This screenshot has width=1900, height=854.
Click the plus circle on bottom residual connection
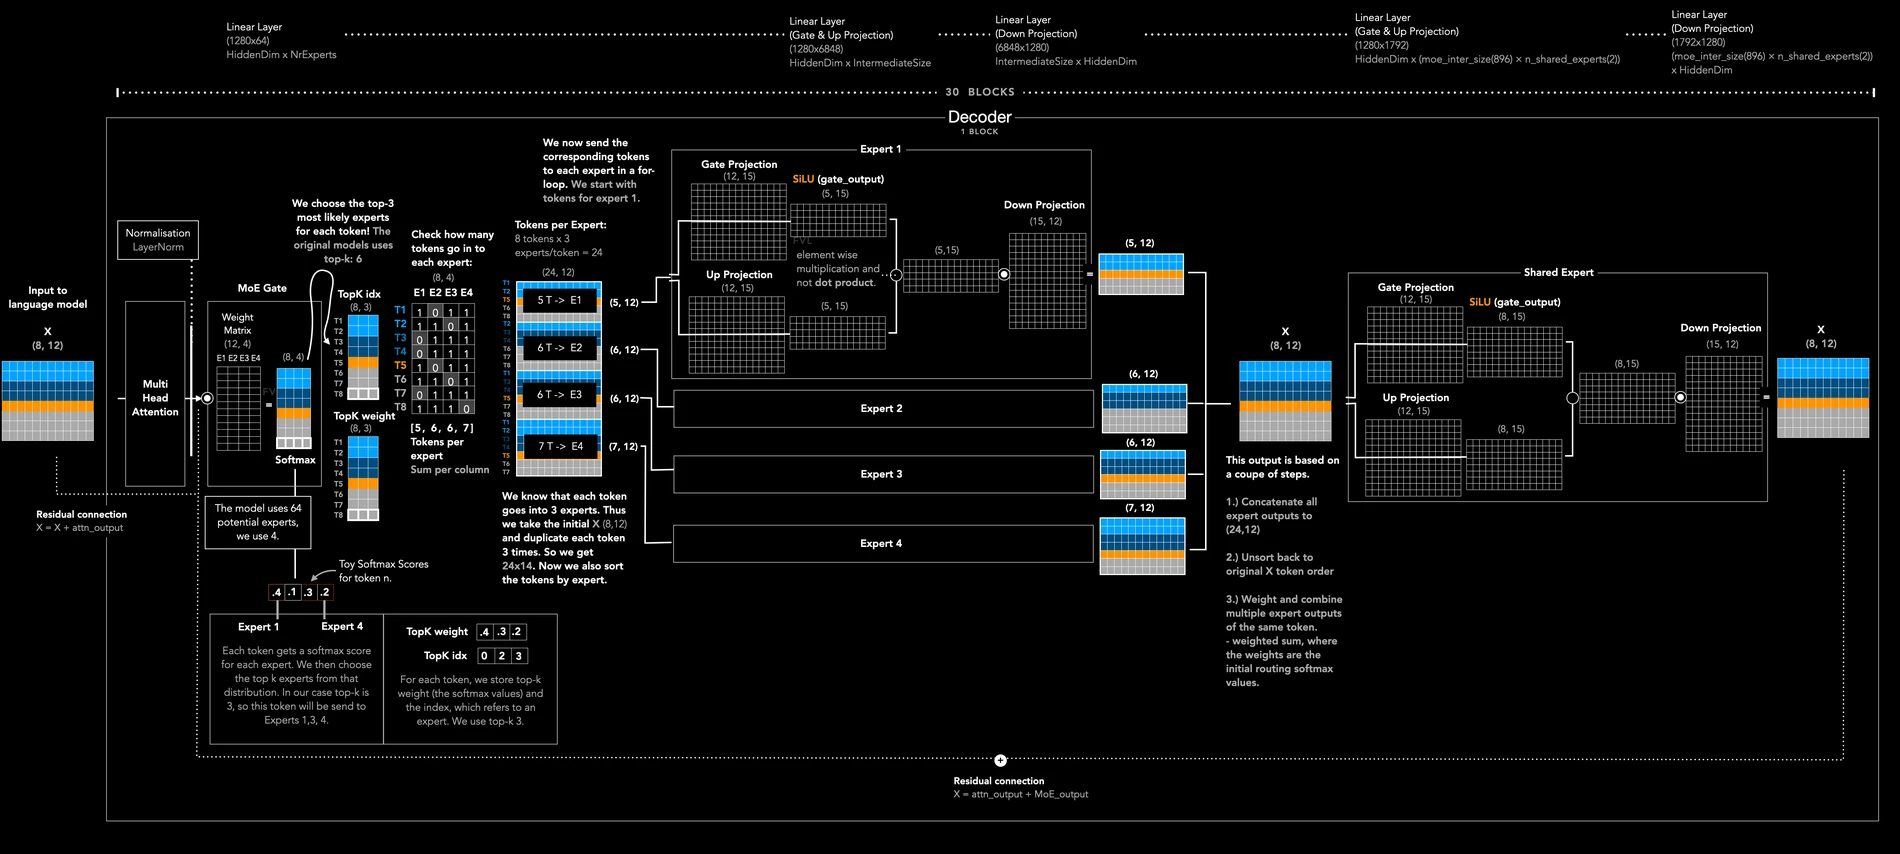click(x=1000, y=760)
